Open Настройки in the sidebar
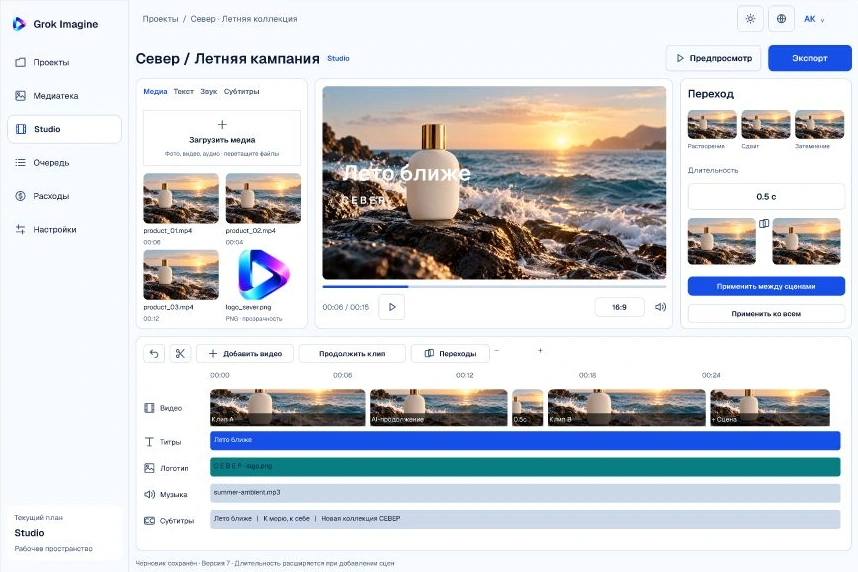The width and height of the screenshot is (858, 572). (64, 229)
